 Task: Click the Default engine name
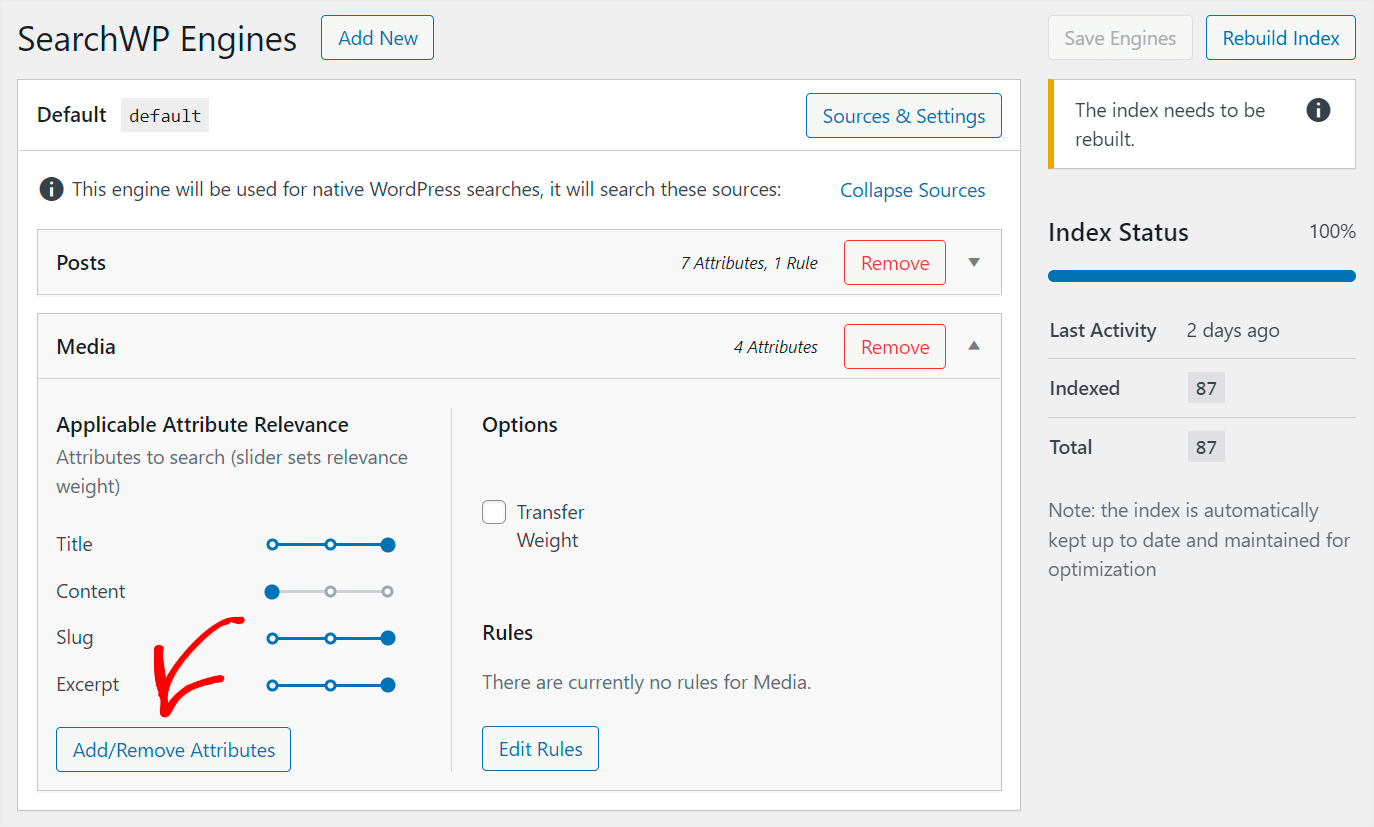pos(71,115)
